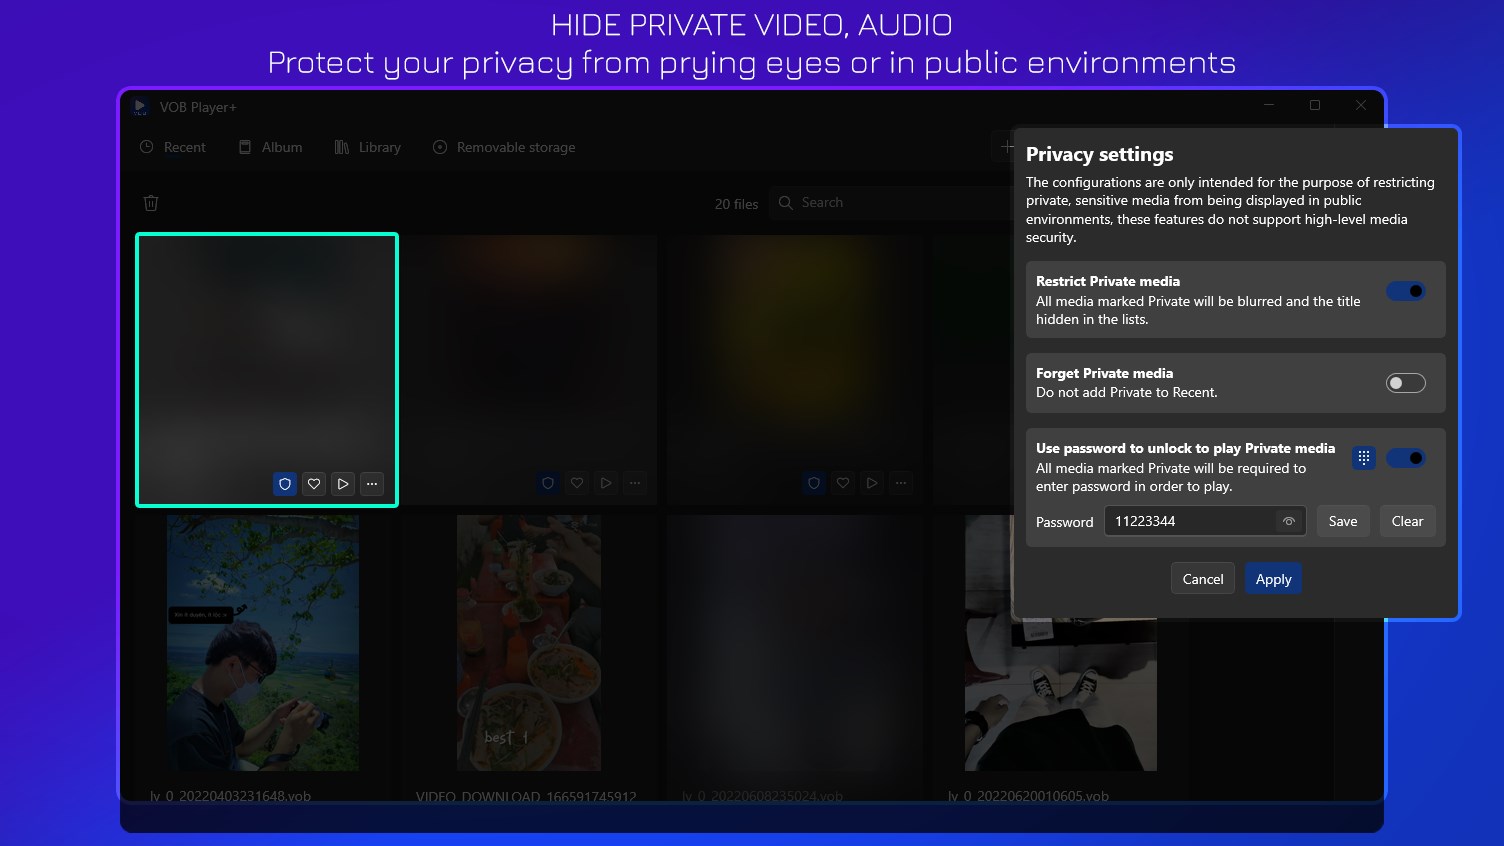Save the entered password 11223344
Image resolution: width=1504 pixels, height=846 pixels.
(1343, 521)
